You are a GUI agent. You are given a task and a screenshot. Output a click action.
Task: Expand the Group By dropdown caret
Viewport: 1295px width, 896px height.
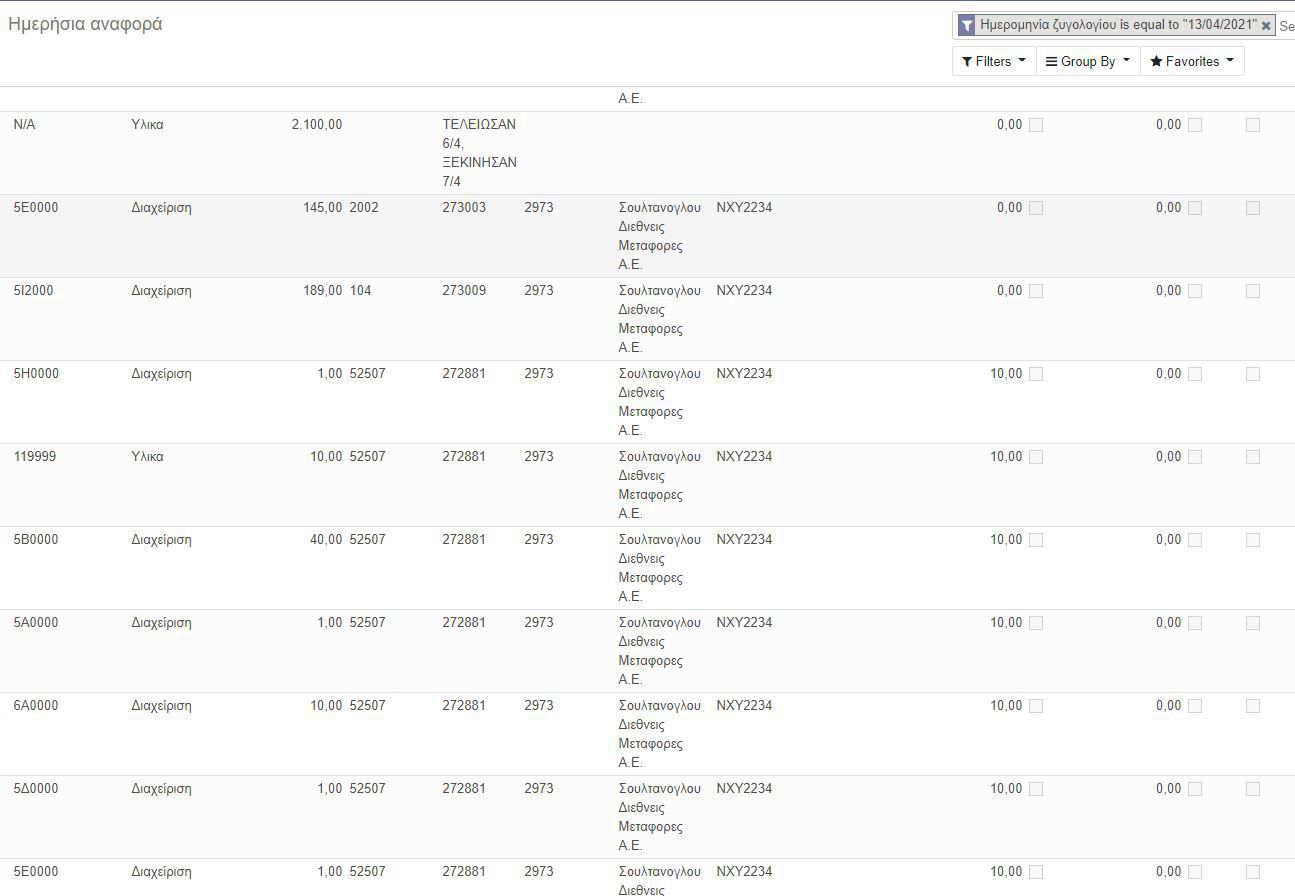tap(1126, 60)
